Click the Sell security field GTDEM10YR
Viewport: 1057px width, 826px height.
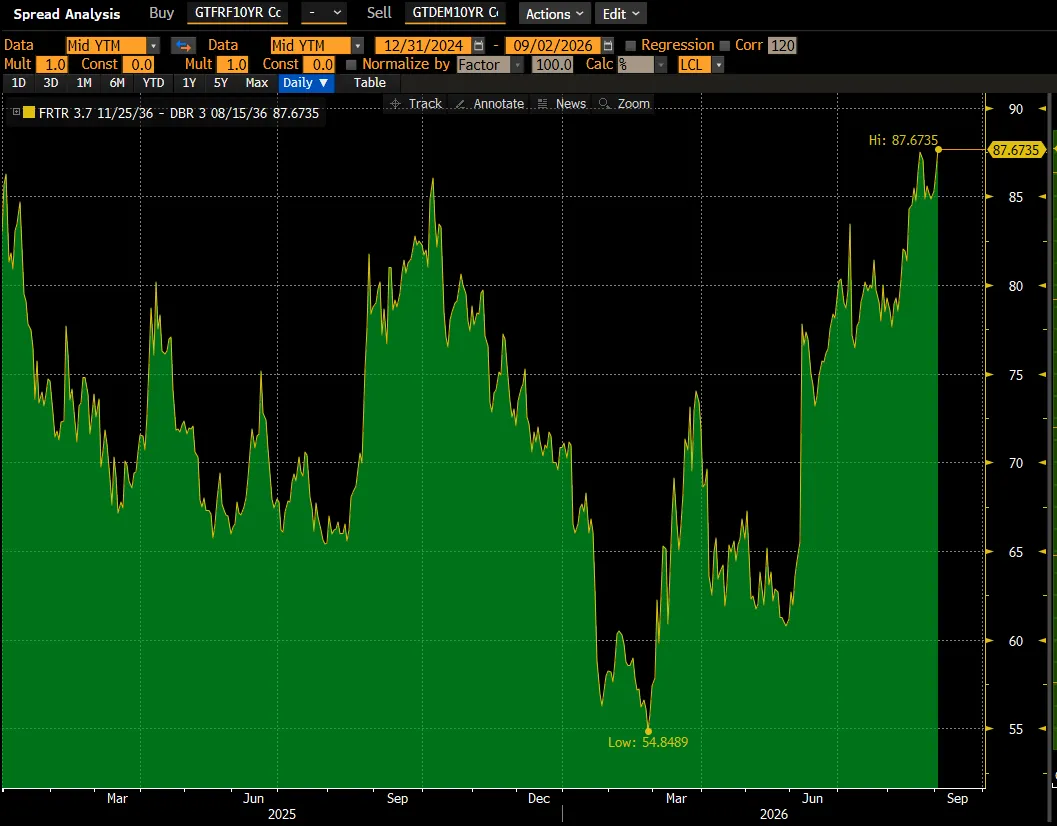[x=456, y=13]
